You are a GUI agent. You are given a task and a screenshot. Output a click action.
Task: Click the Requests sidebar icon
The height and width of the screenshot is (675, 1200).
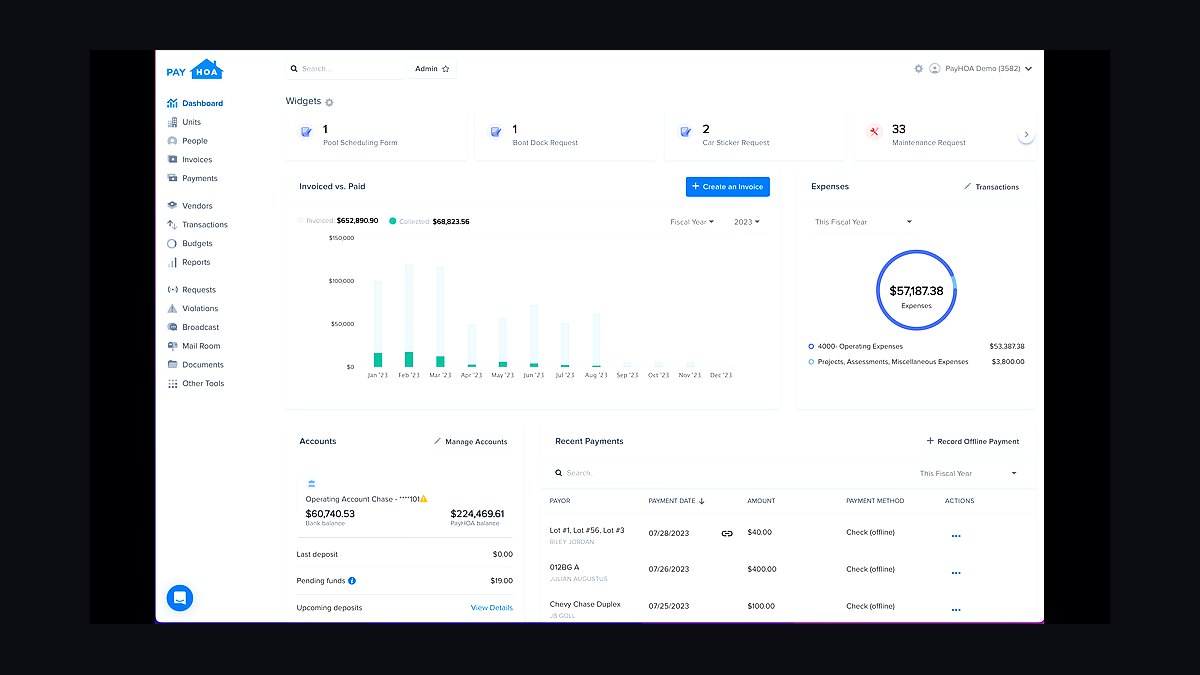point(172,290)
